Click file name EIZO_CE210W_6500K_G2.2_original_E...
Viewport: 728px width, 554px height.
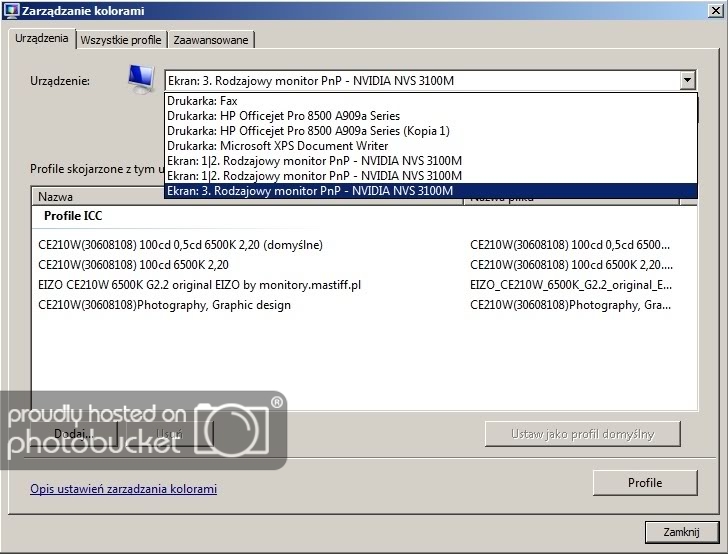[571, 285]
